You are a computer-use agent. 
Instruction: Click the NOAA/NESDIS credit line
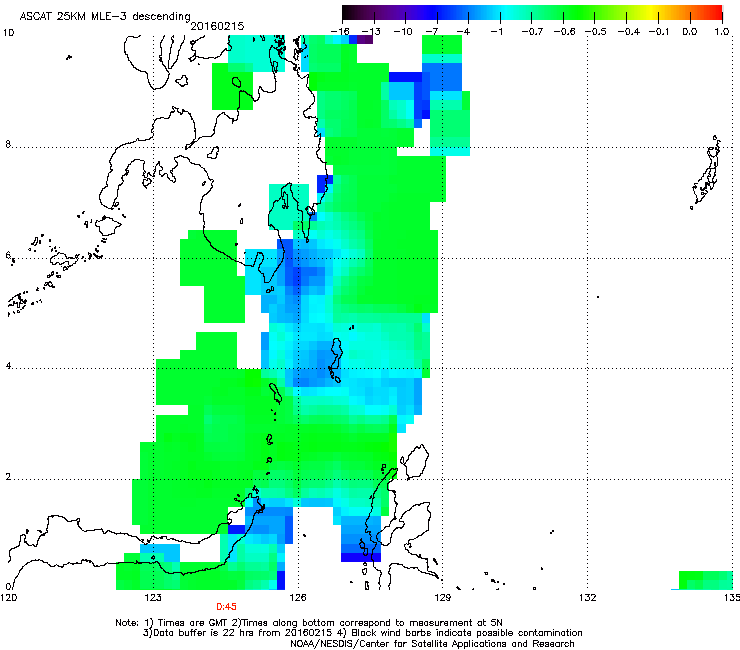tap(432, 644)
